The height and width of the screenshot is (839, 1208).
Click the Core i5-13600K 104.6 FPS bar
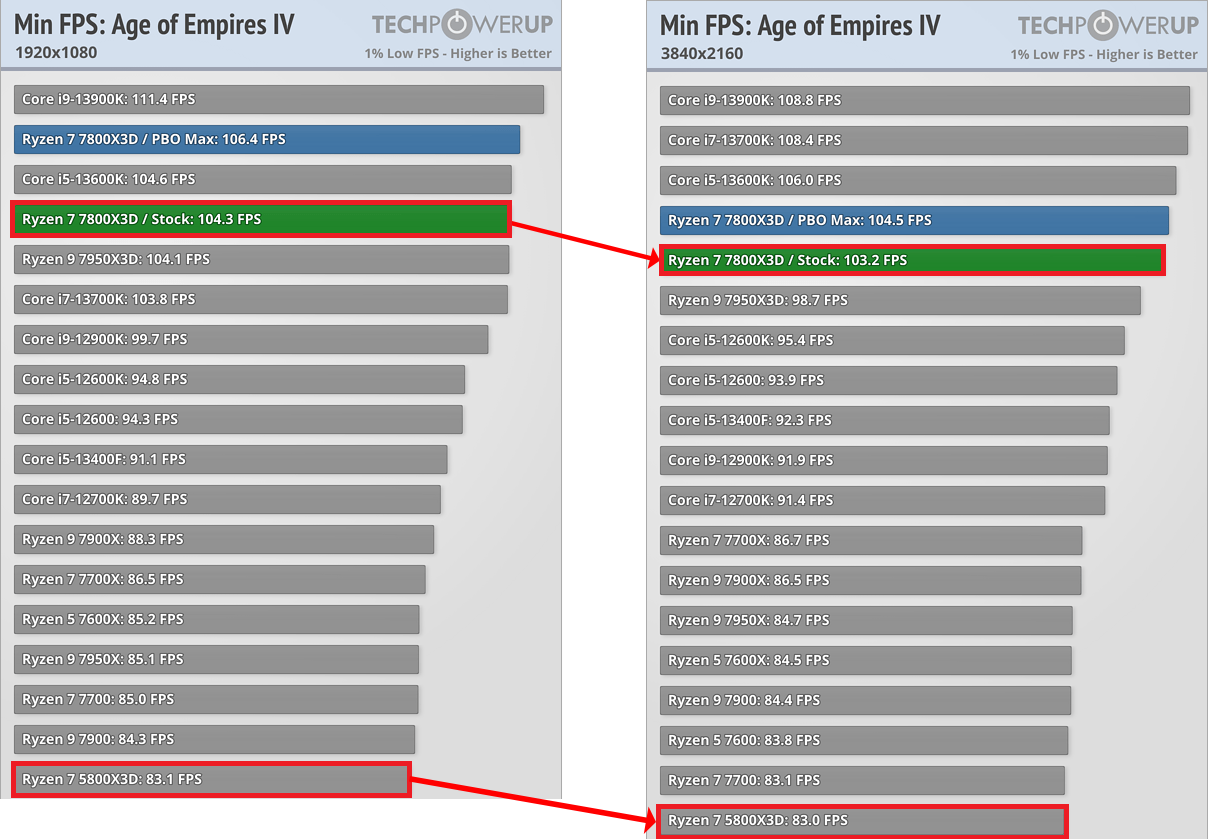click(263, 179)
